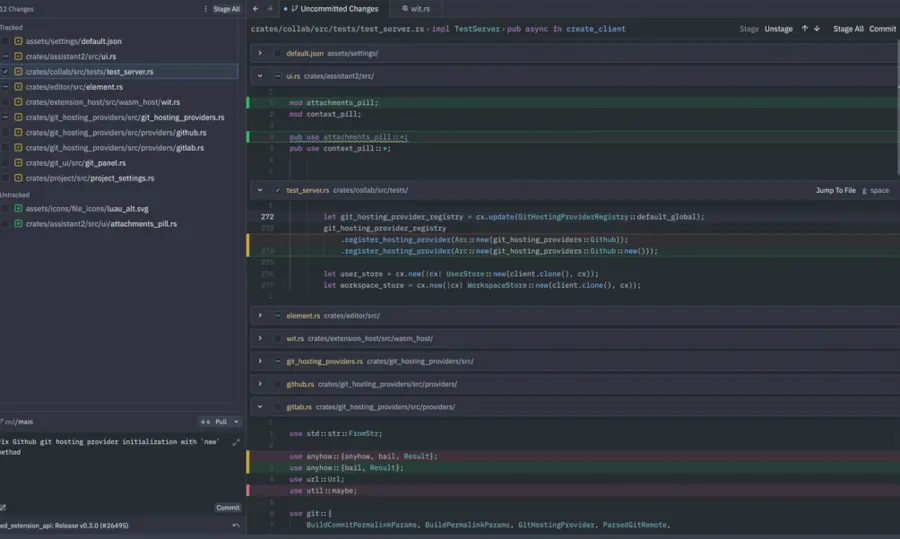Expand the commit message editor

coord(236,442)
